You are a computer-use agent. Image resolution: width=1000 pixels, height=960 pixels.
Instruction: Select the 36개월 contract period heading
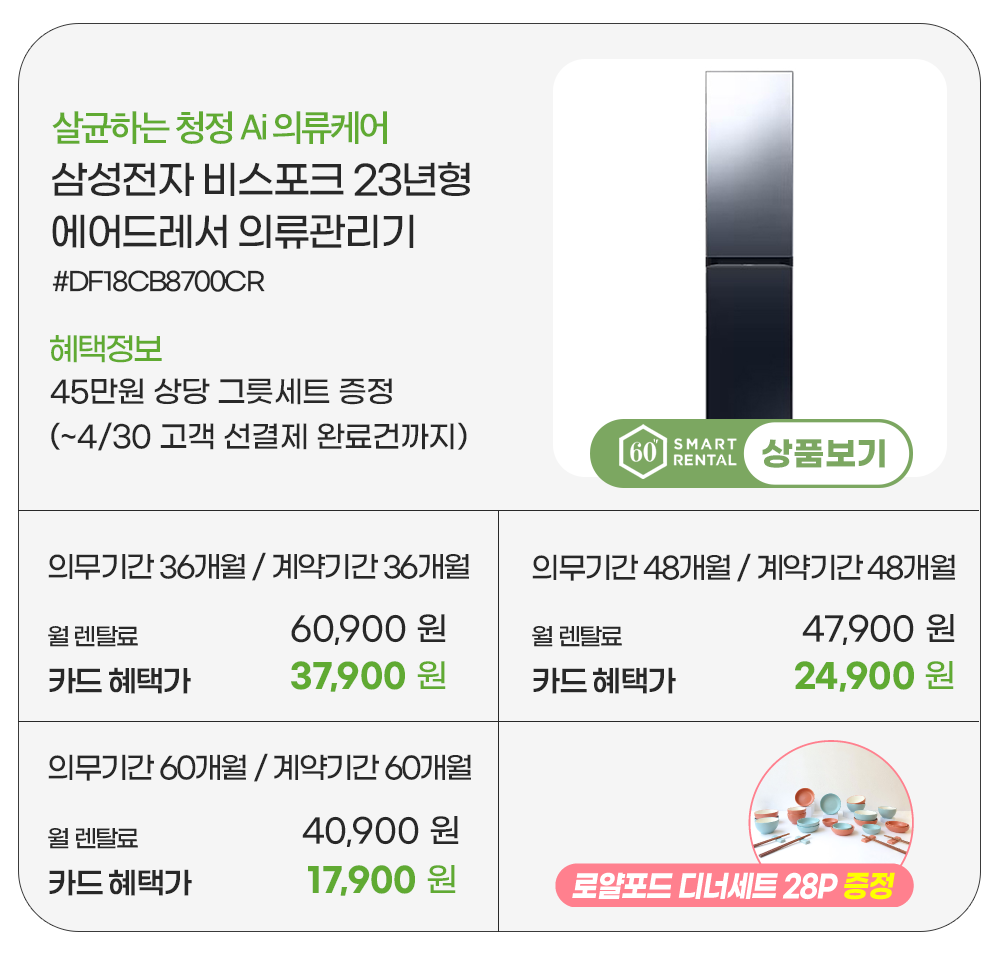click(259, 568)
